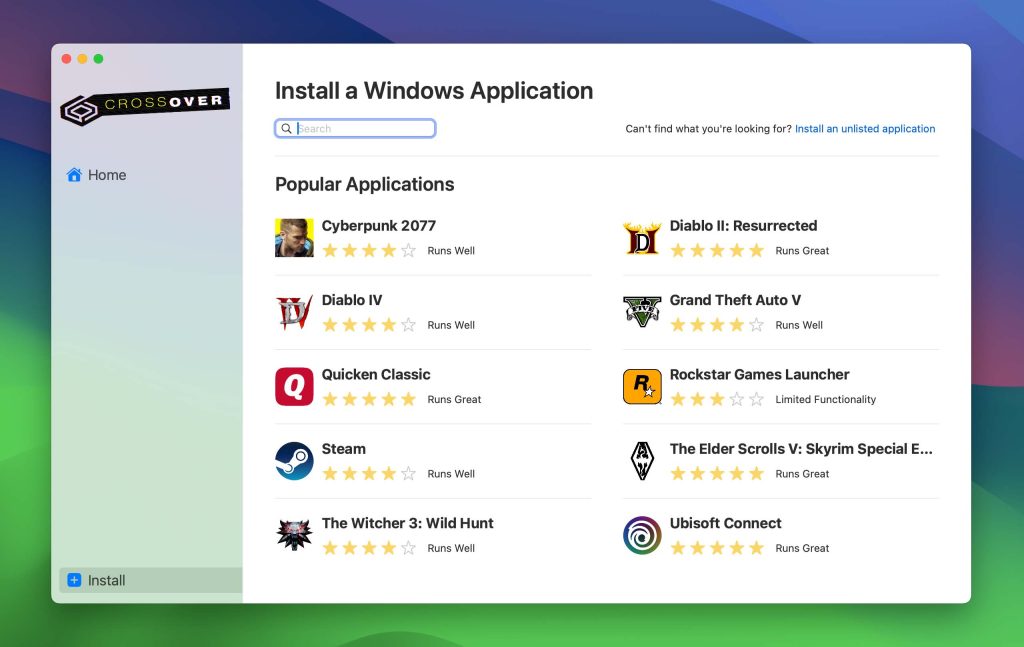Click the Skyrim Special Edition dragon icon

642,461
